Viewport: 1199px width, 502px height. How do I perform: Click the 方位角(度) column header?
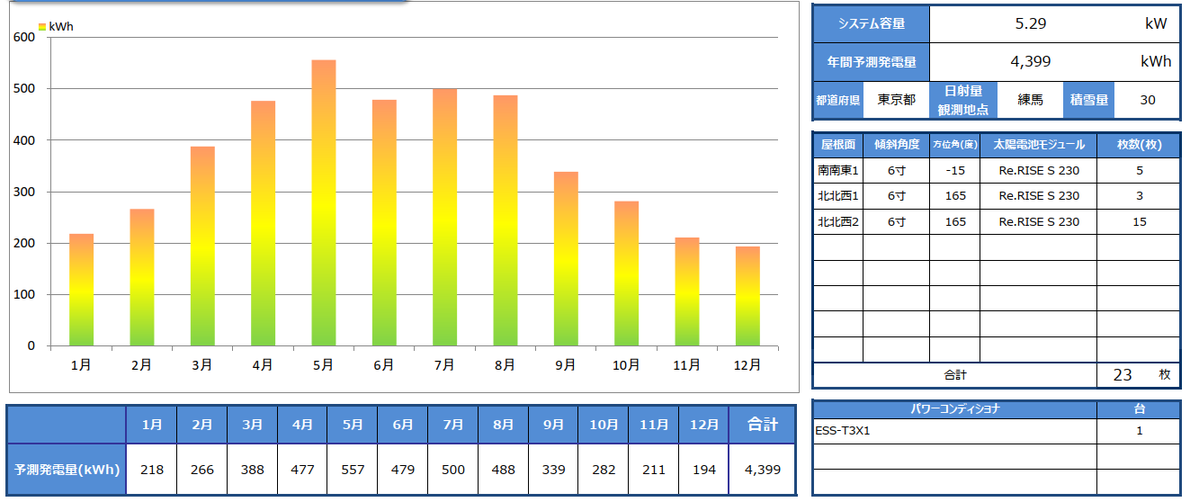click(955, 145)
